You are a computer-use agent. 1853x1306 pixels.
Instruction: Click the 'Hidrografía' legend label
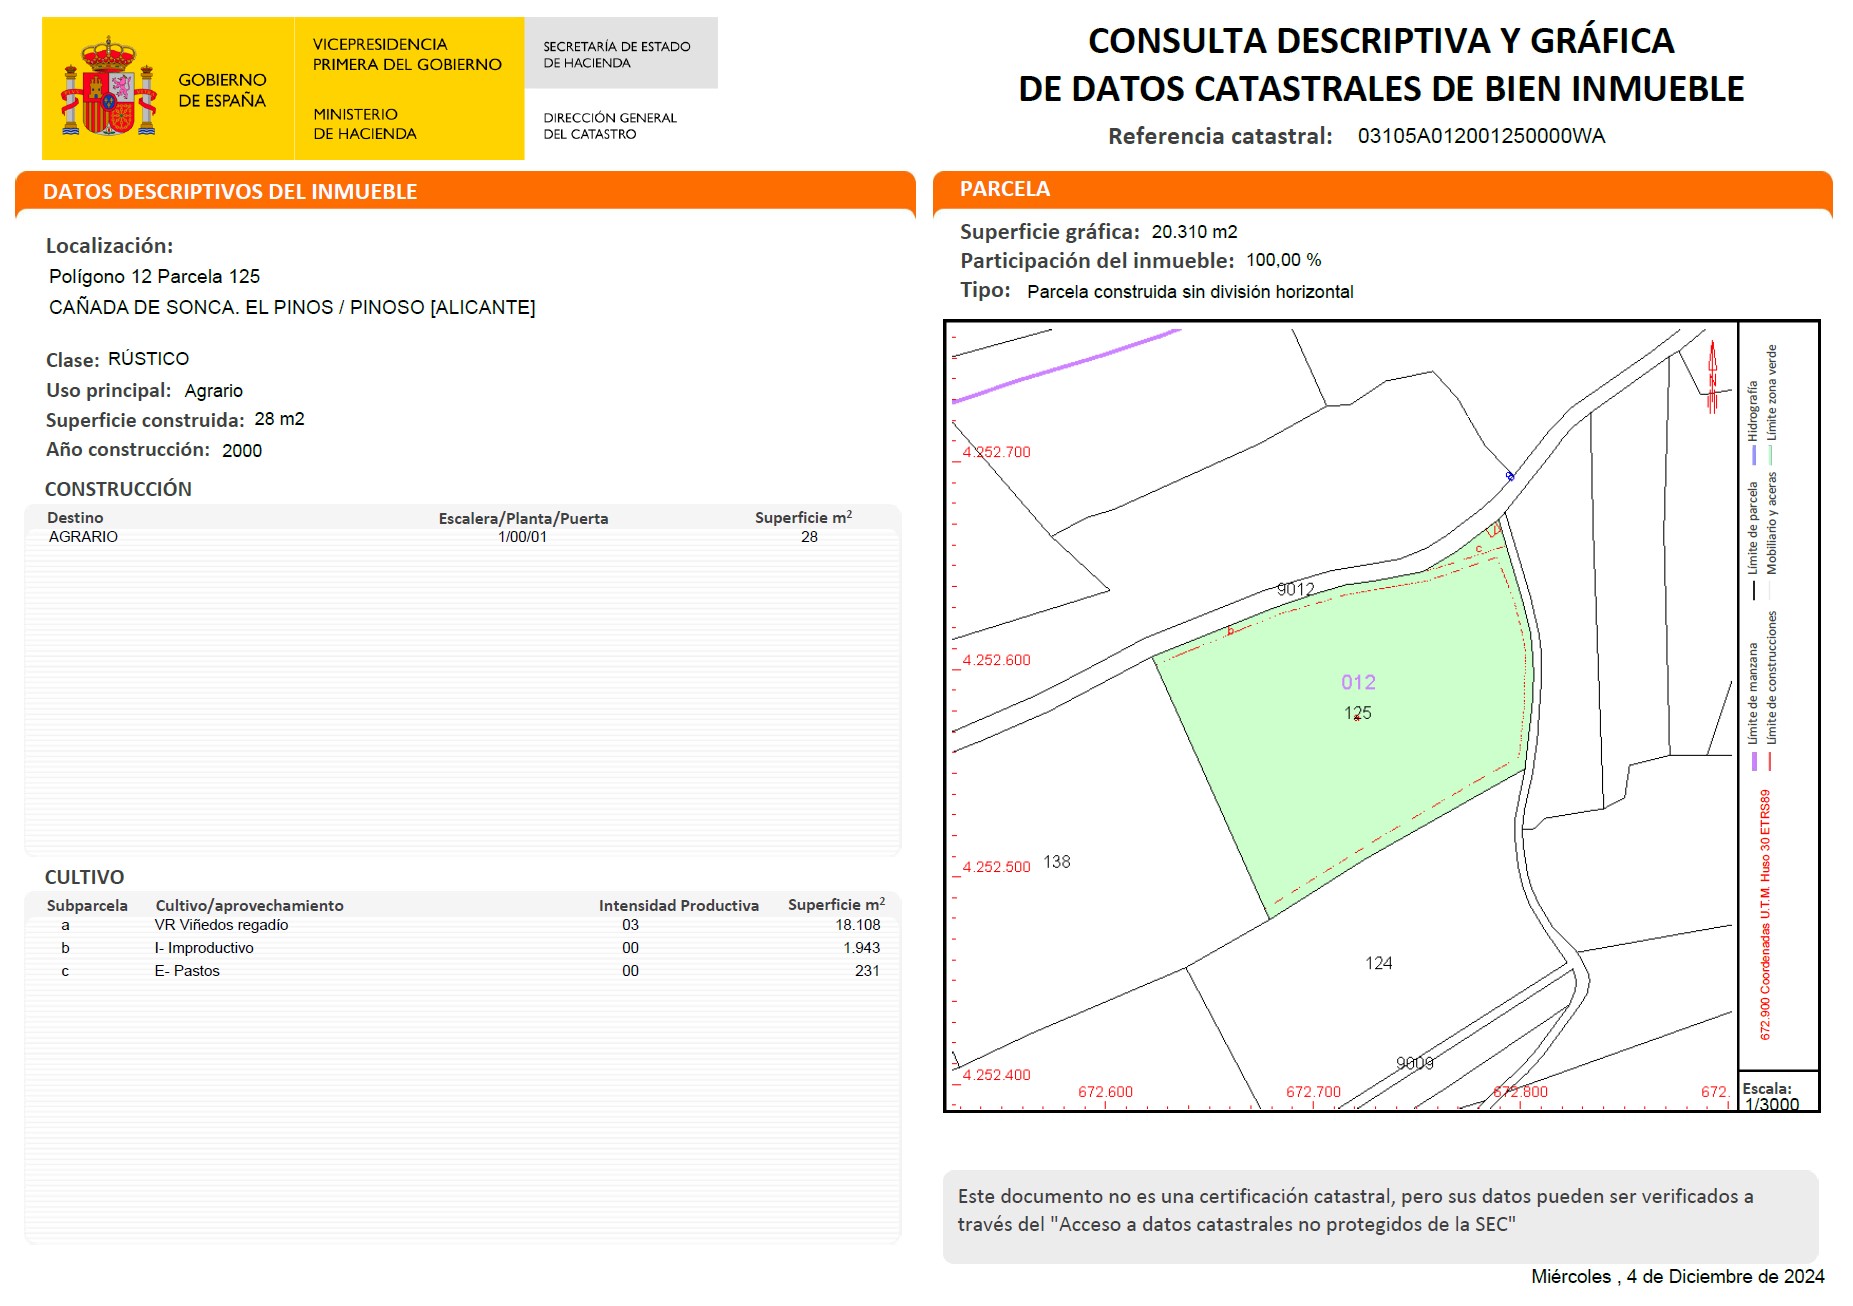[x=1752, y=410]
